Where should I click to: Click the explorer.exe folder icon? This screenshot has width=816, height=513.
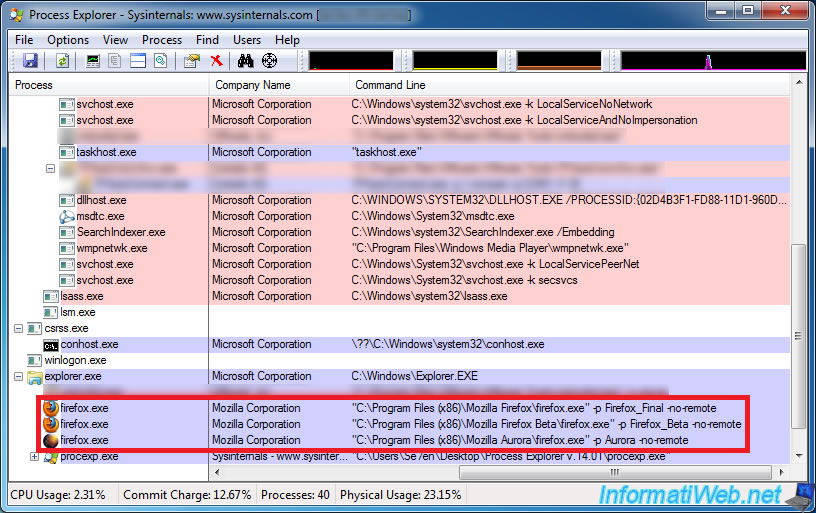pyautogui.click(x=35, y=377)
